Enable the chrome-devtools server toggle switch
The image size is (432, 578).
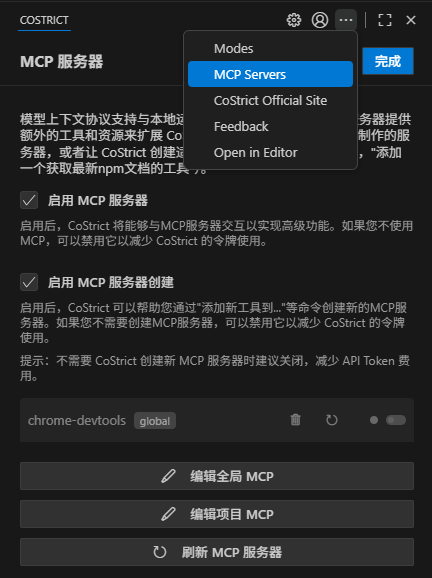396,420
